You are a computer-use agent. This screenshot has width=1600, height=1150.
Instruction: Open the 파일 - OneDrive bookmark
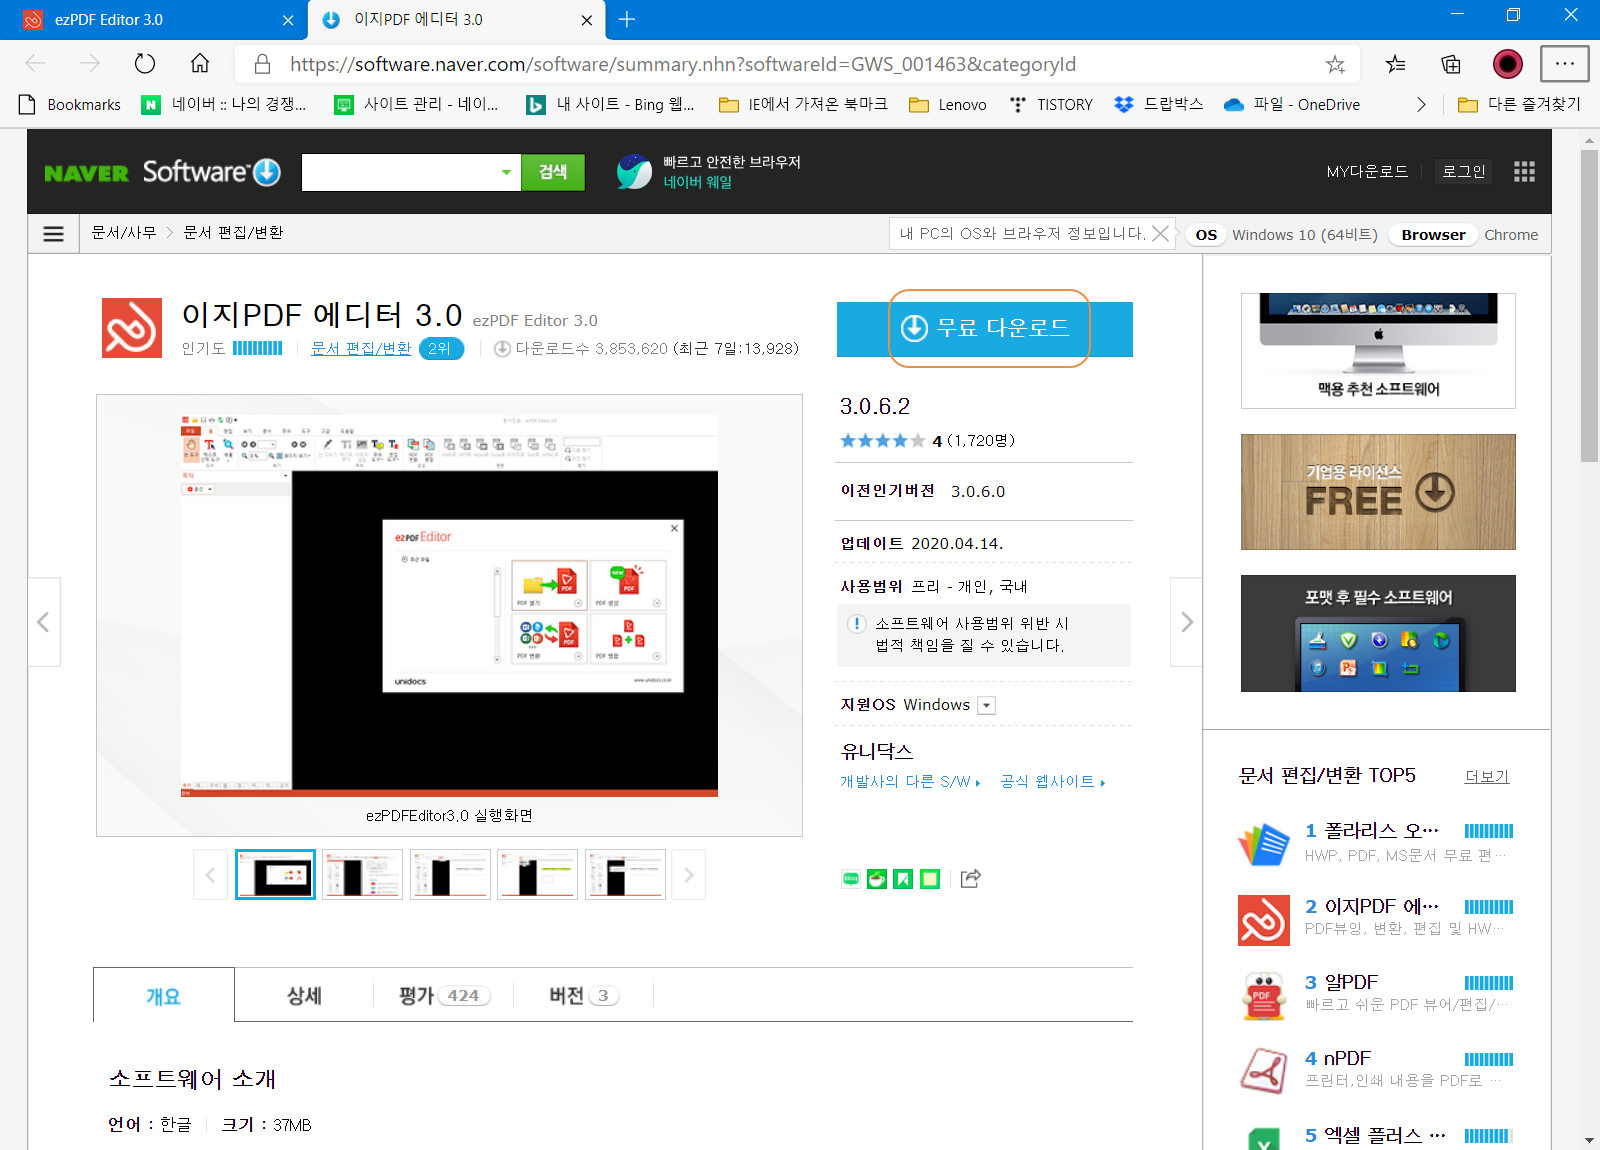coord(1292,105)
